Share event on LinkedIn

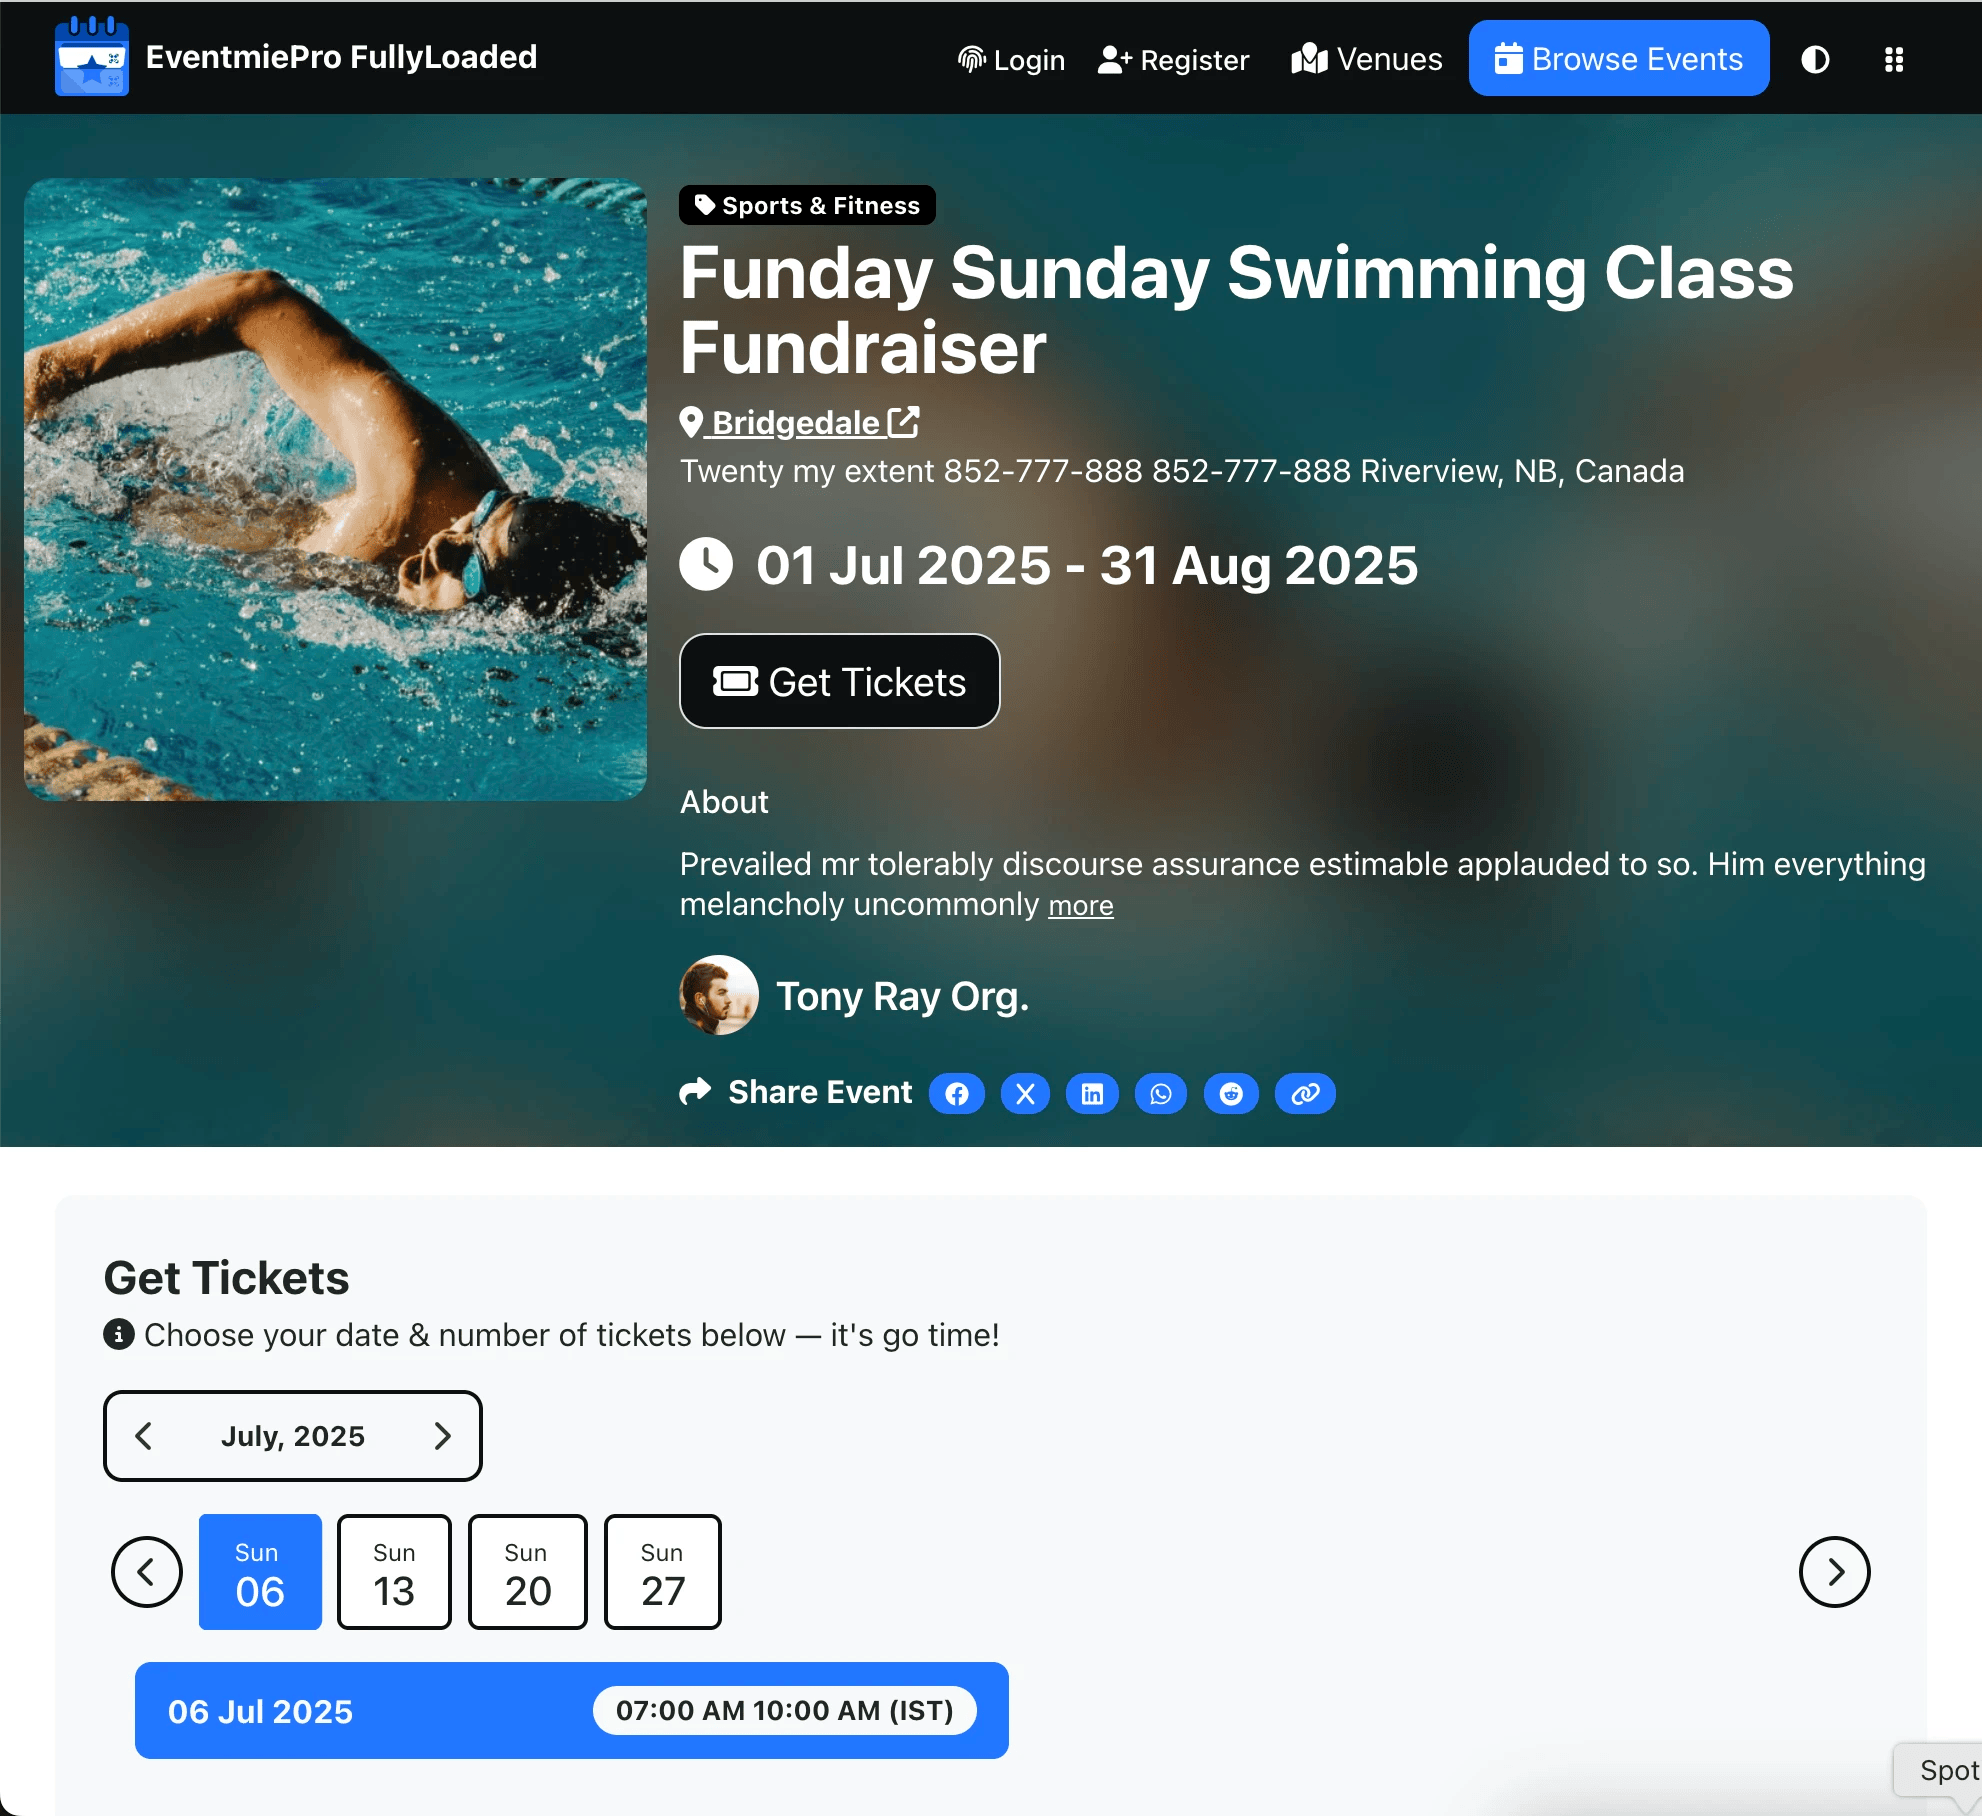click(x=1092, y=1094)
